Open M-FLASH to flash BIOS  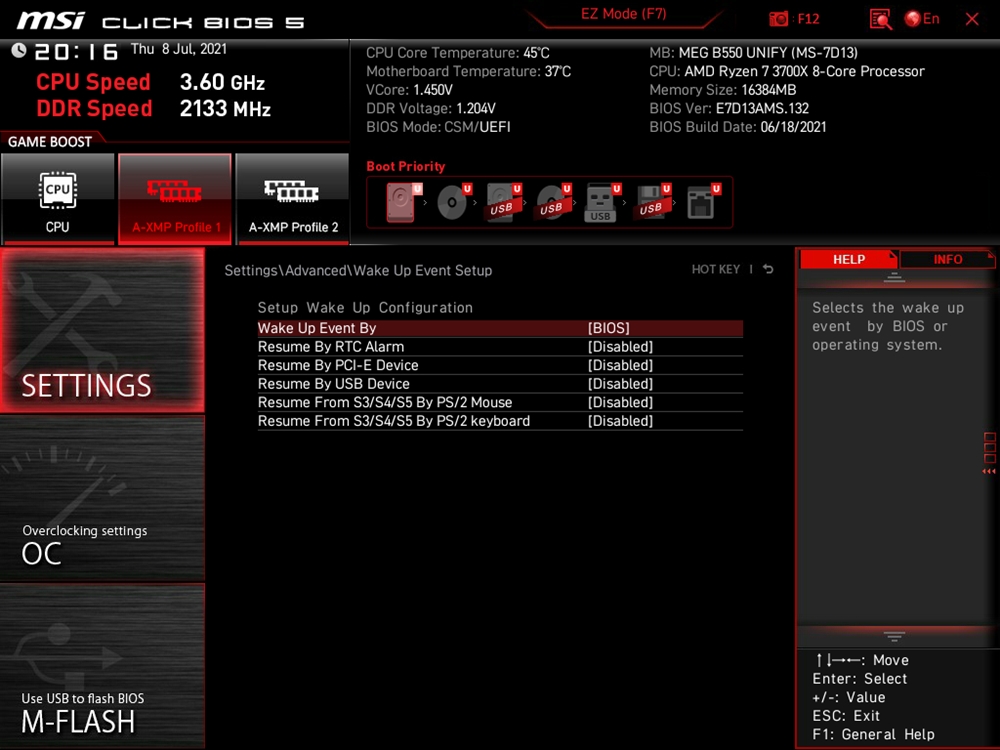[102, 666]
